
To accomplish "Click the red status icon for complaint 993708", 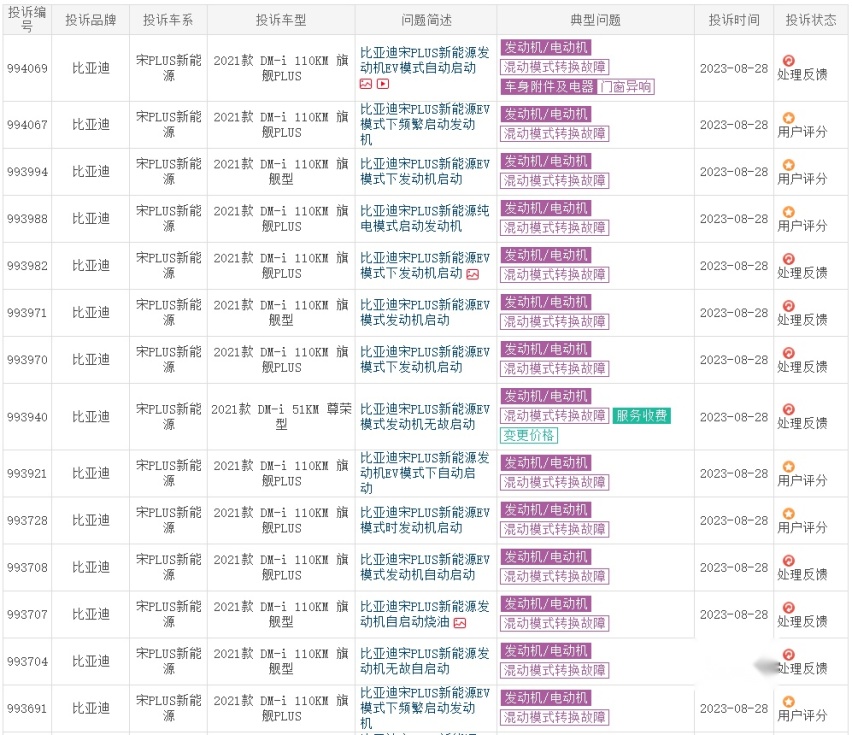I will click(x=788, y=560).
